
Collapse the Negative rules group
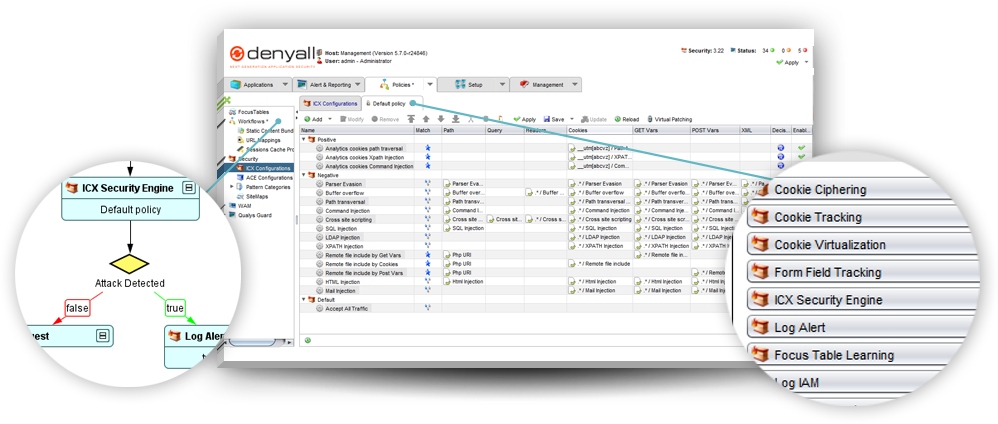tap(304, 175)
